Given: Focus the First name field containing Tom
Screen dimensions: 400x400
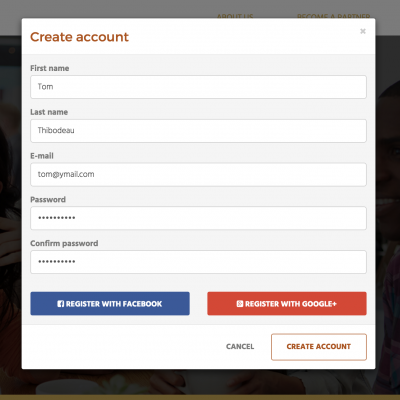Looking at the screenshot, I should point(198,87).
